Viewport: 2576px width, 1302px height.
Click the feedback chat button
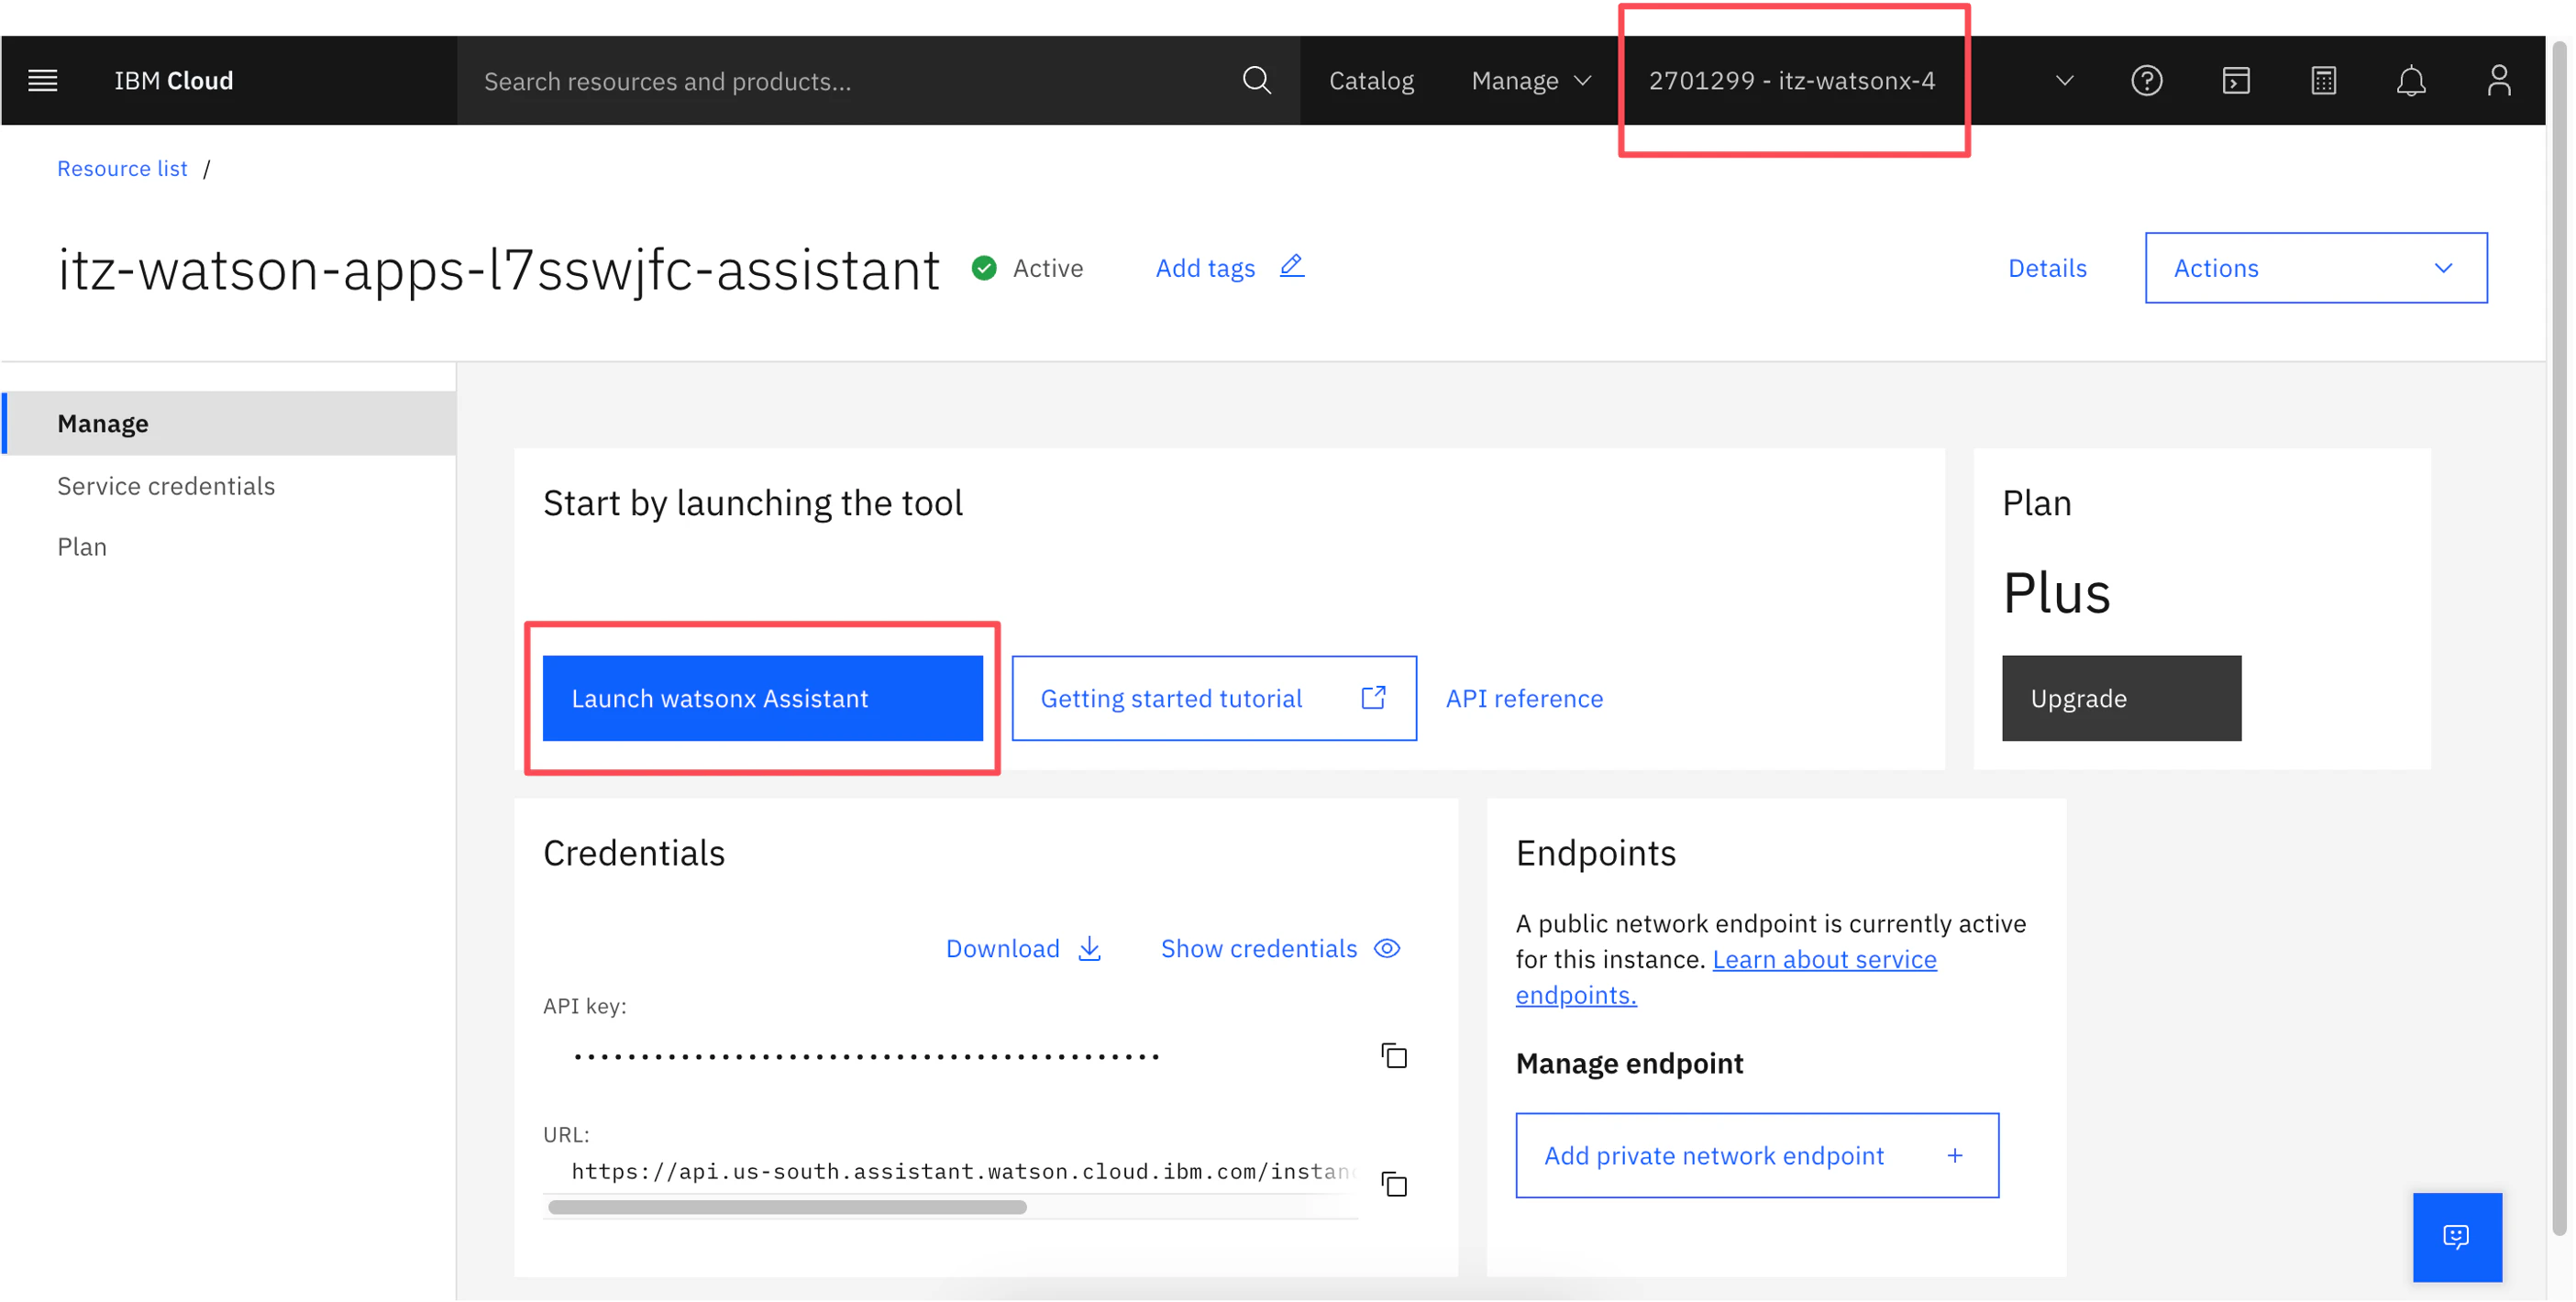tap(2456, 1237)
